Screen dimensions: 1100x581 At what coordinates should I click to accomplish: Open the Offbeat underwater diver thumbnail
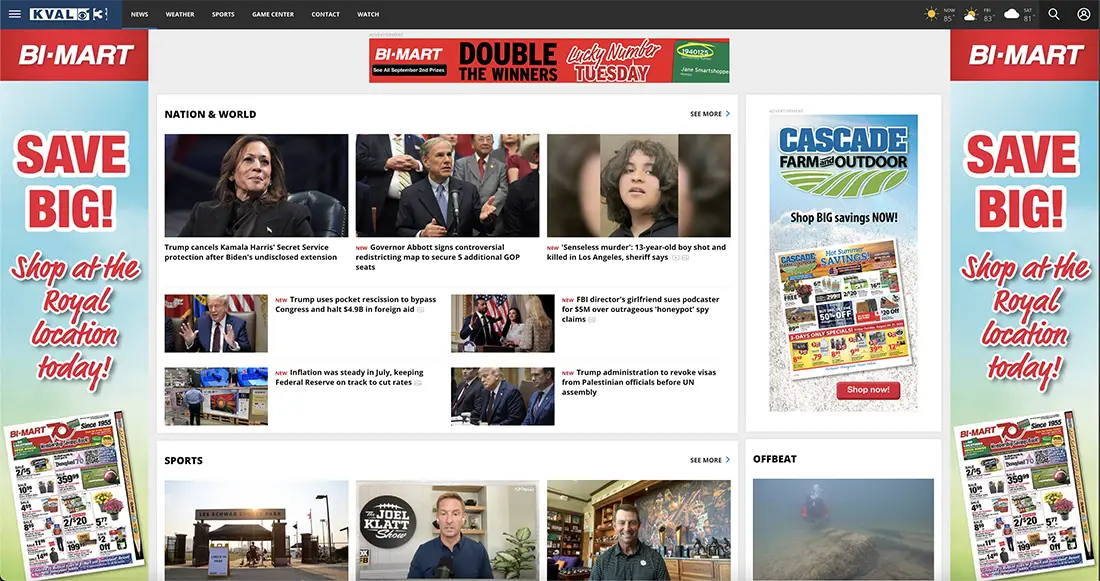click(x=843, y=529)
